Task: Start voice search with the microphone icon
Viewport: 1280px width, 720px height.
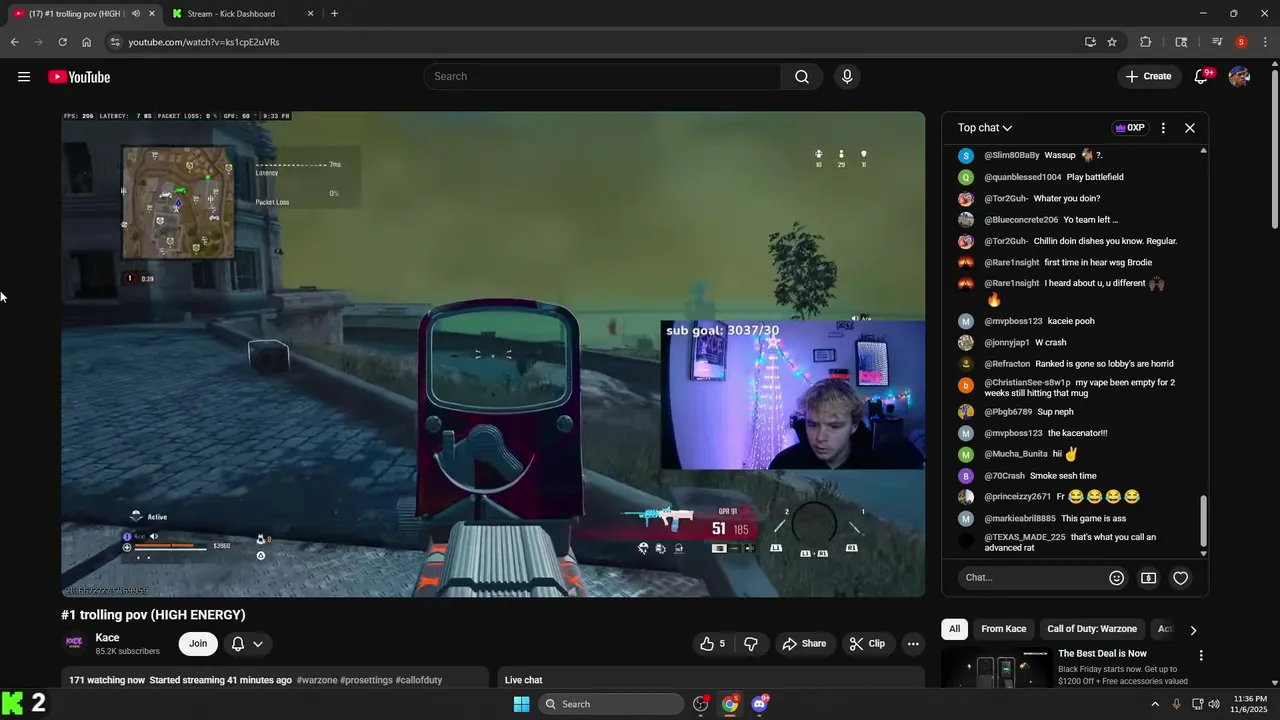Action: click(x=847, y=77)
